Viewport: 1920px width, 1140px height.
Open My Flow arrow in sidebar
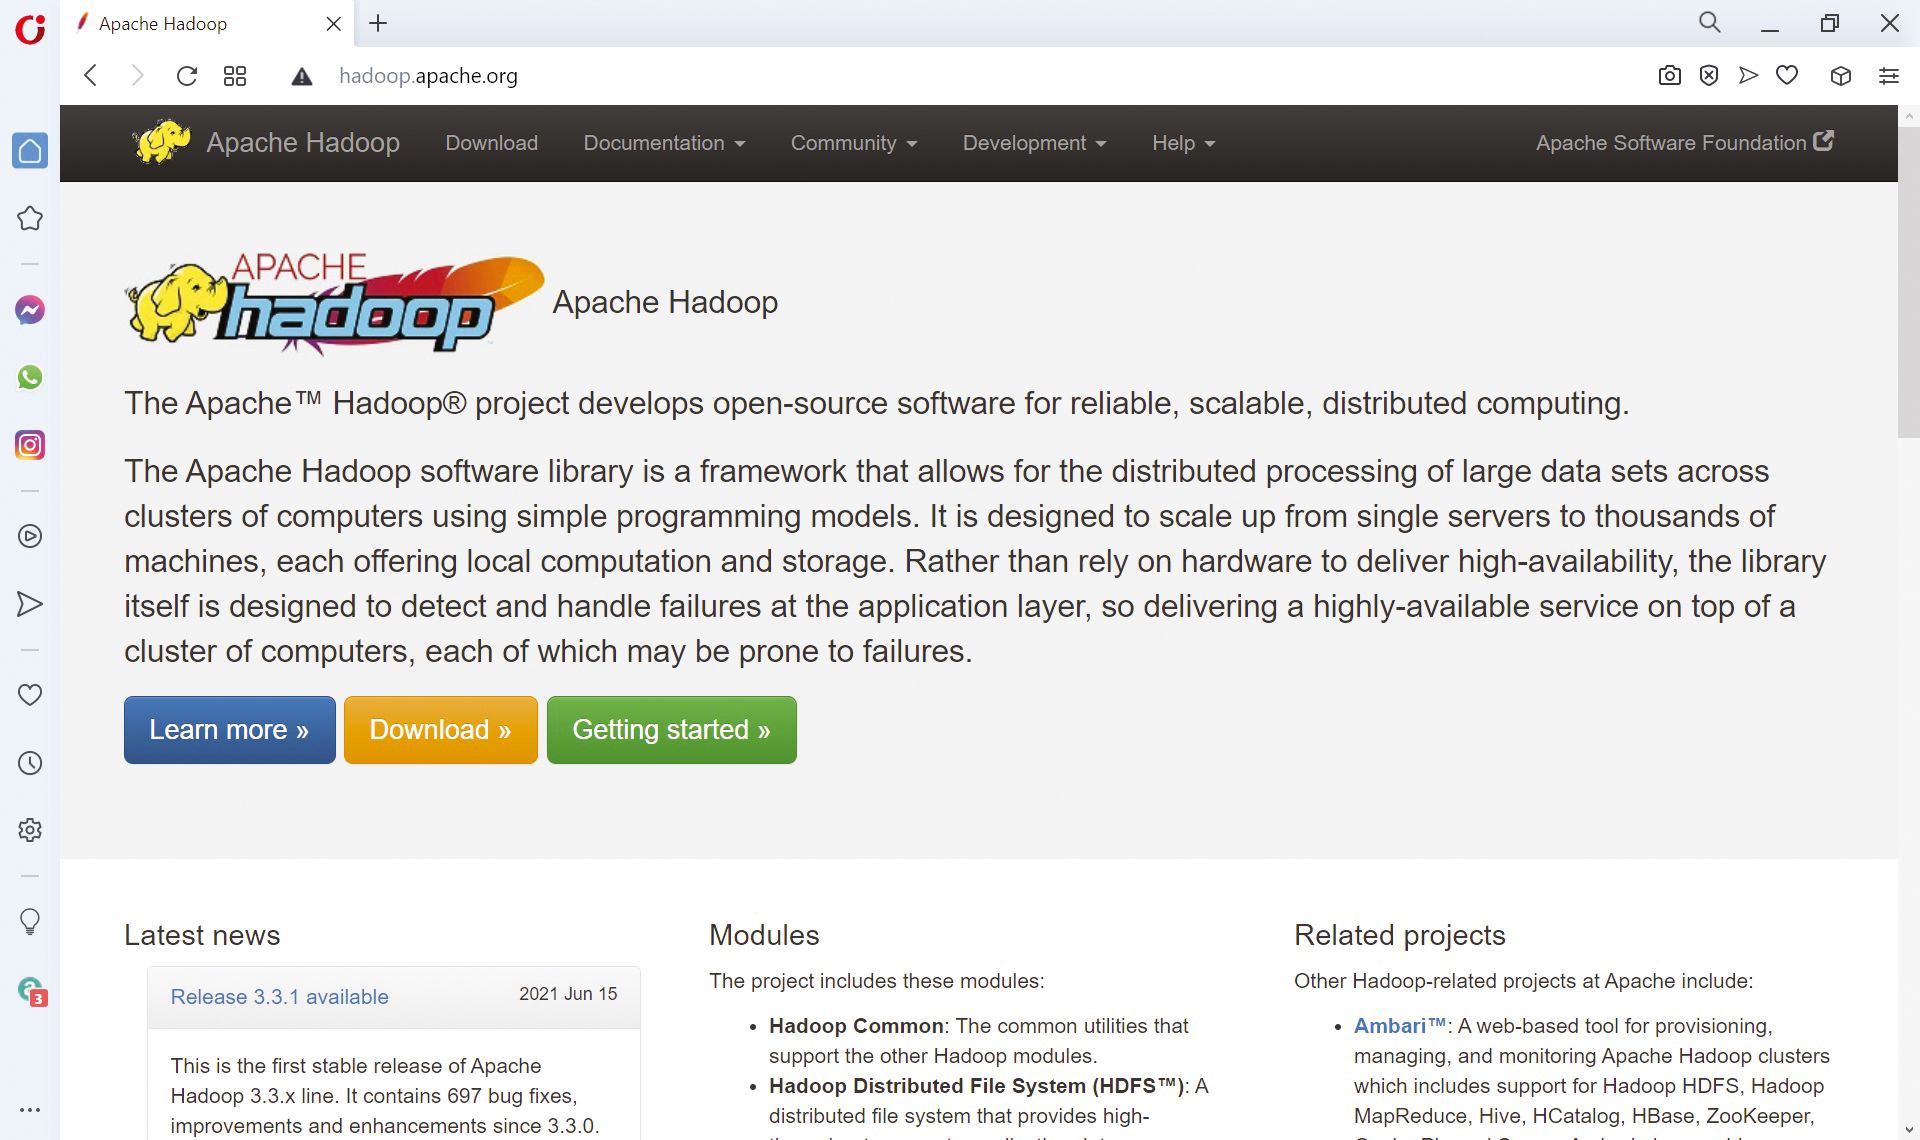coord(30,604)
